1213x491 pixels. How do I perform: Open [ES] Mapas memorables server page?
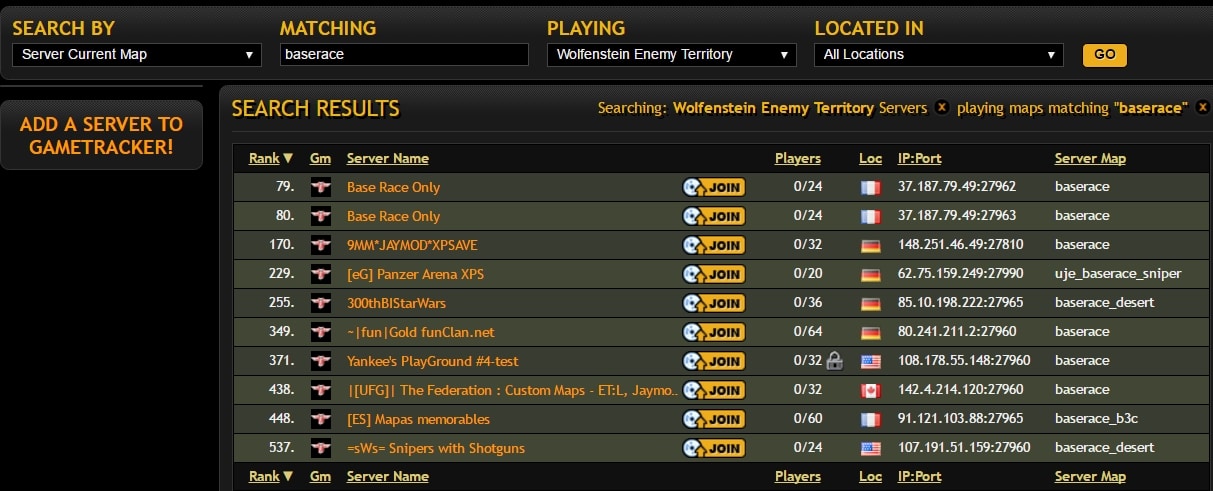(418, 419)
